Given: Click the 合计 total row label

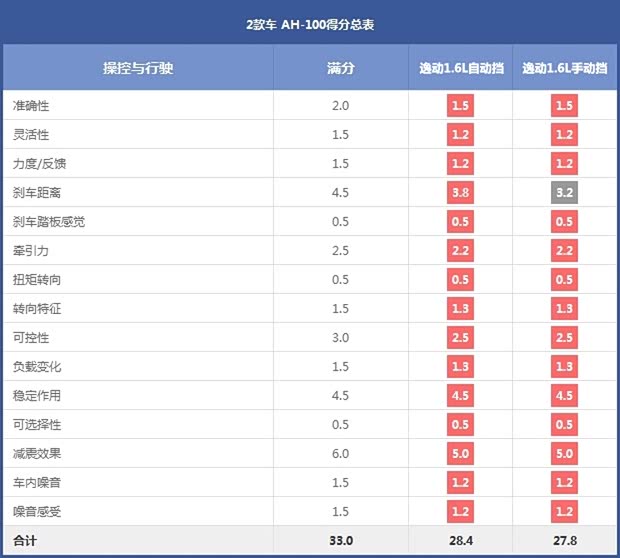Looking at the screenshot, I should coord(25,541).
